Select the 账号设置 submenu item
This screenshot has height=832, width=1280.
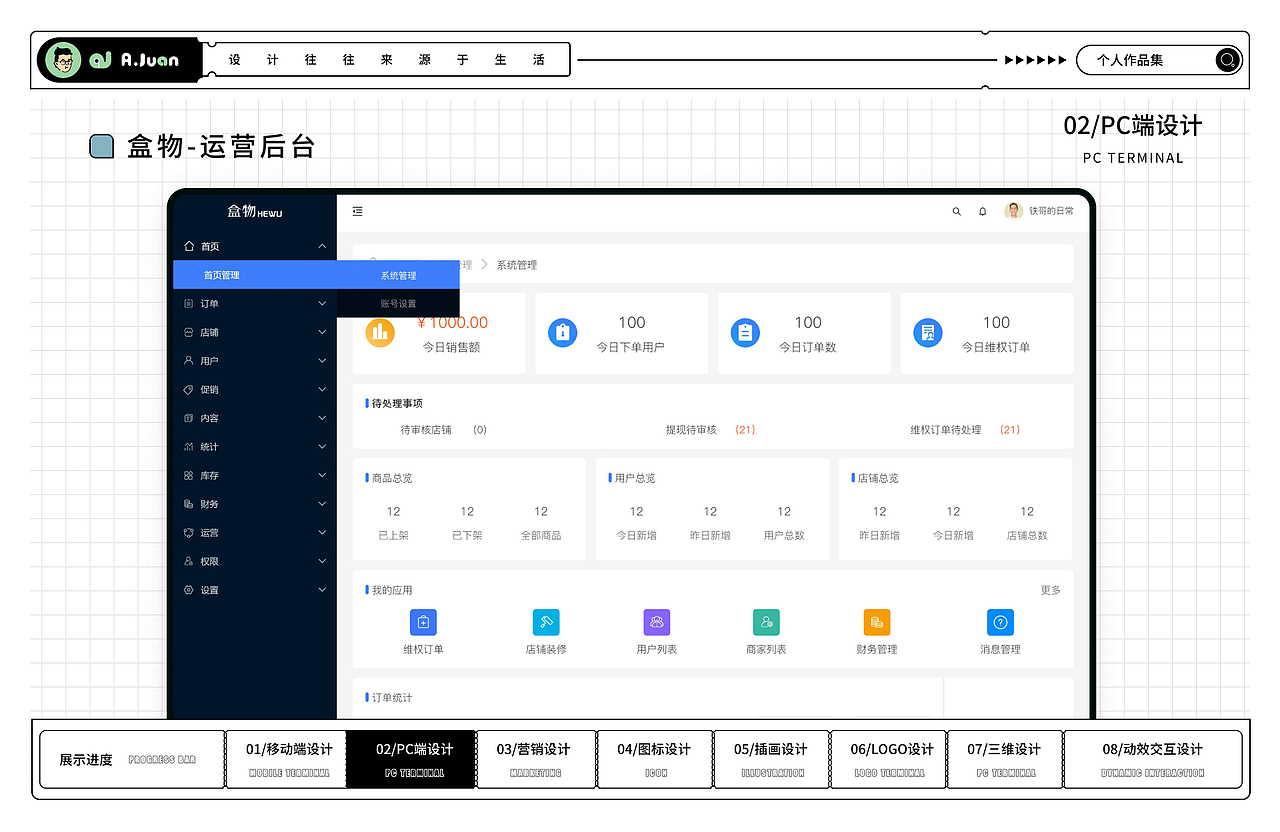click(x=397, y=302)
